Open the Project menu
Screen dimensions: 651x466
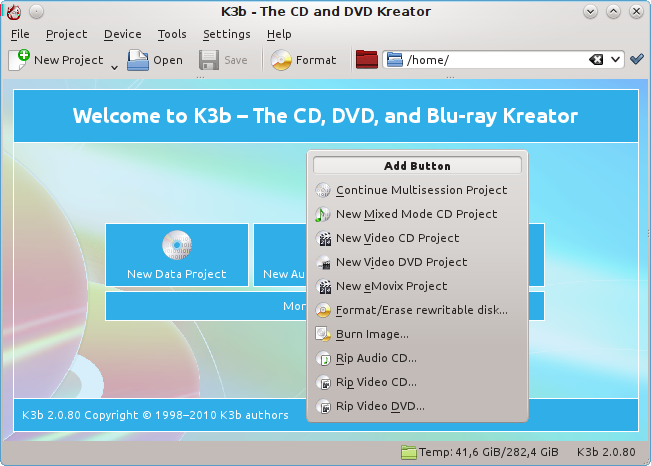66,34
